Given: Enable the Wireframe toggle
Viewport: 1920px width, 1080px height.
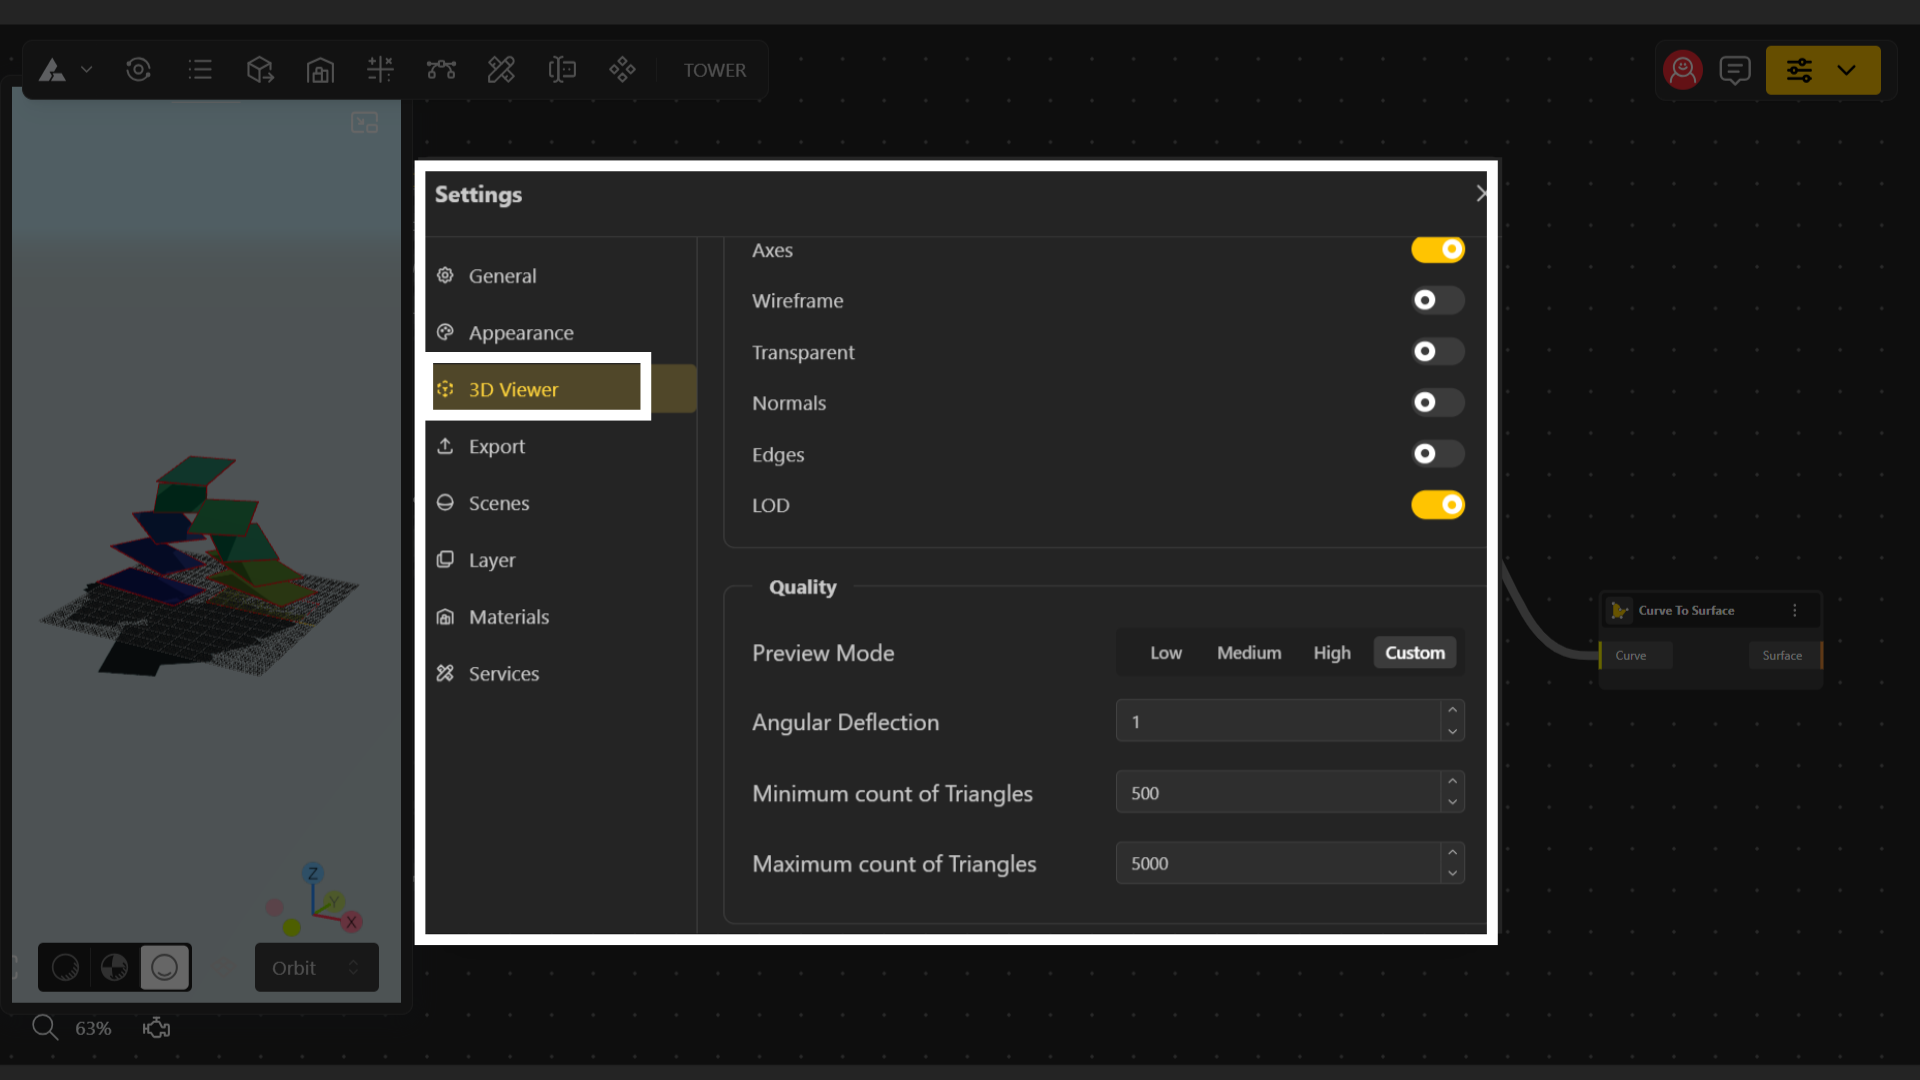Looking at the screenshot, I should [1437, 300].
